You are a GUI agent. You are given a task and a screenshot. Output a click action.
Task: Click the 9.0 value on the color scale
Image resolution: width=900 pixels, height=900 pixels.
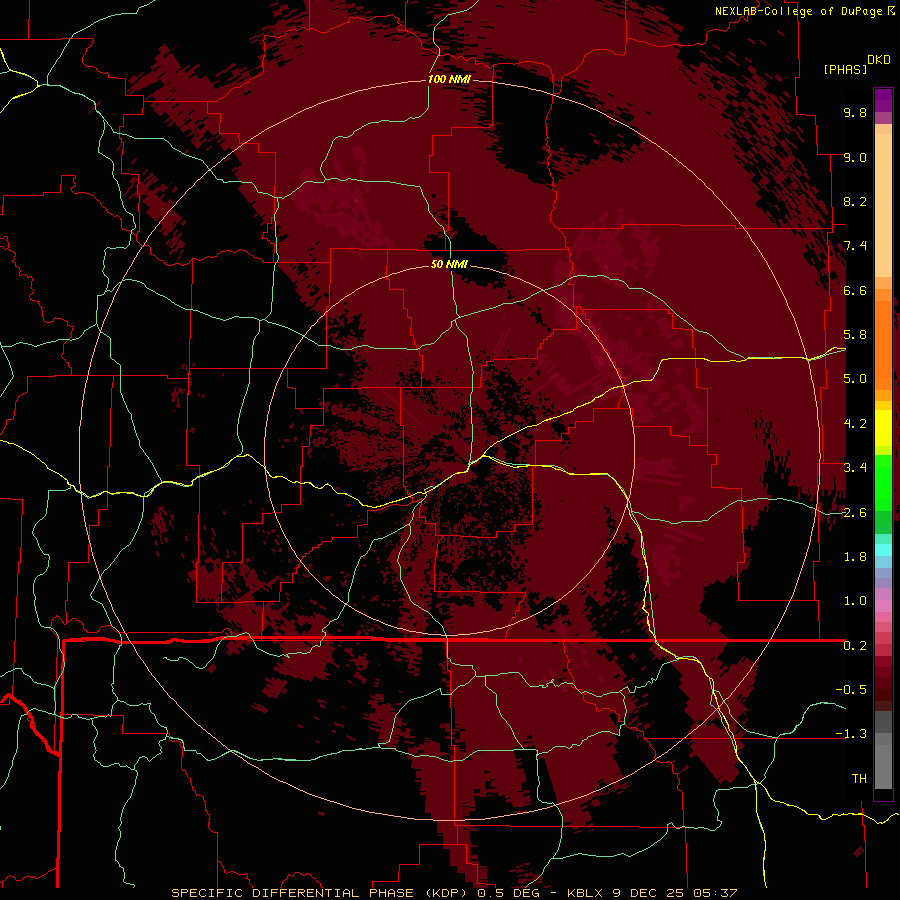855,157
